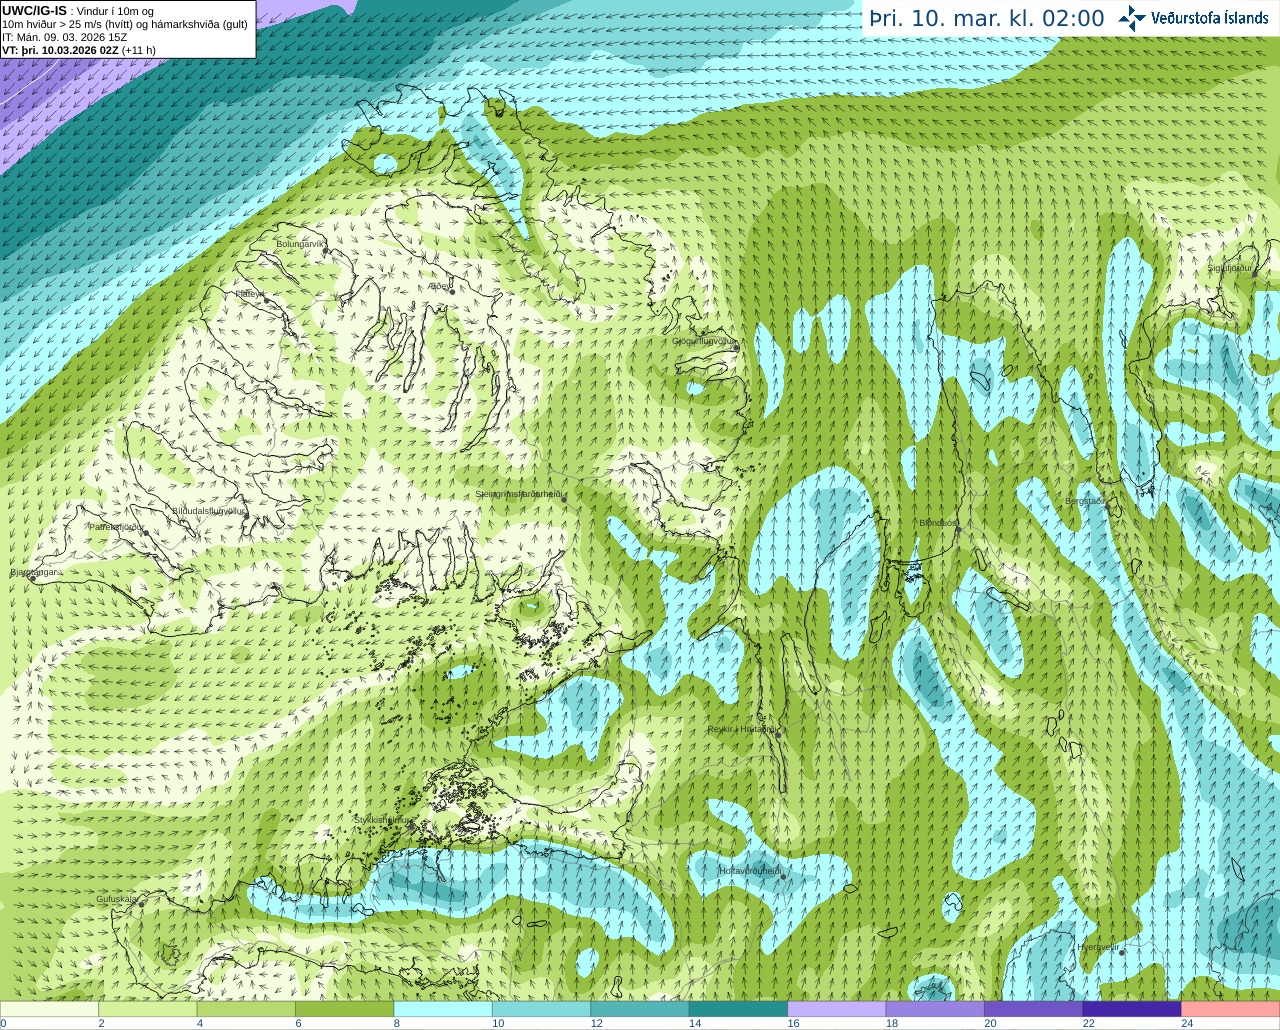
Task: Select the 2–4 m/s legend swatch
Action: (149, 1009)
